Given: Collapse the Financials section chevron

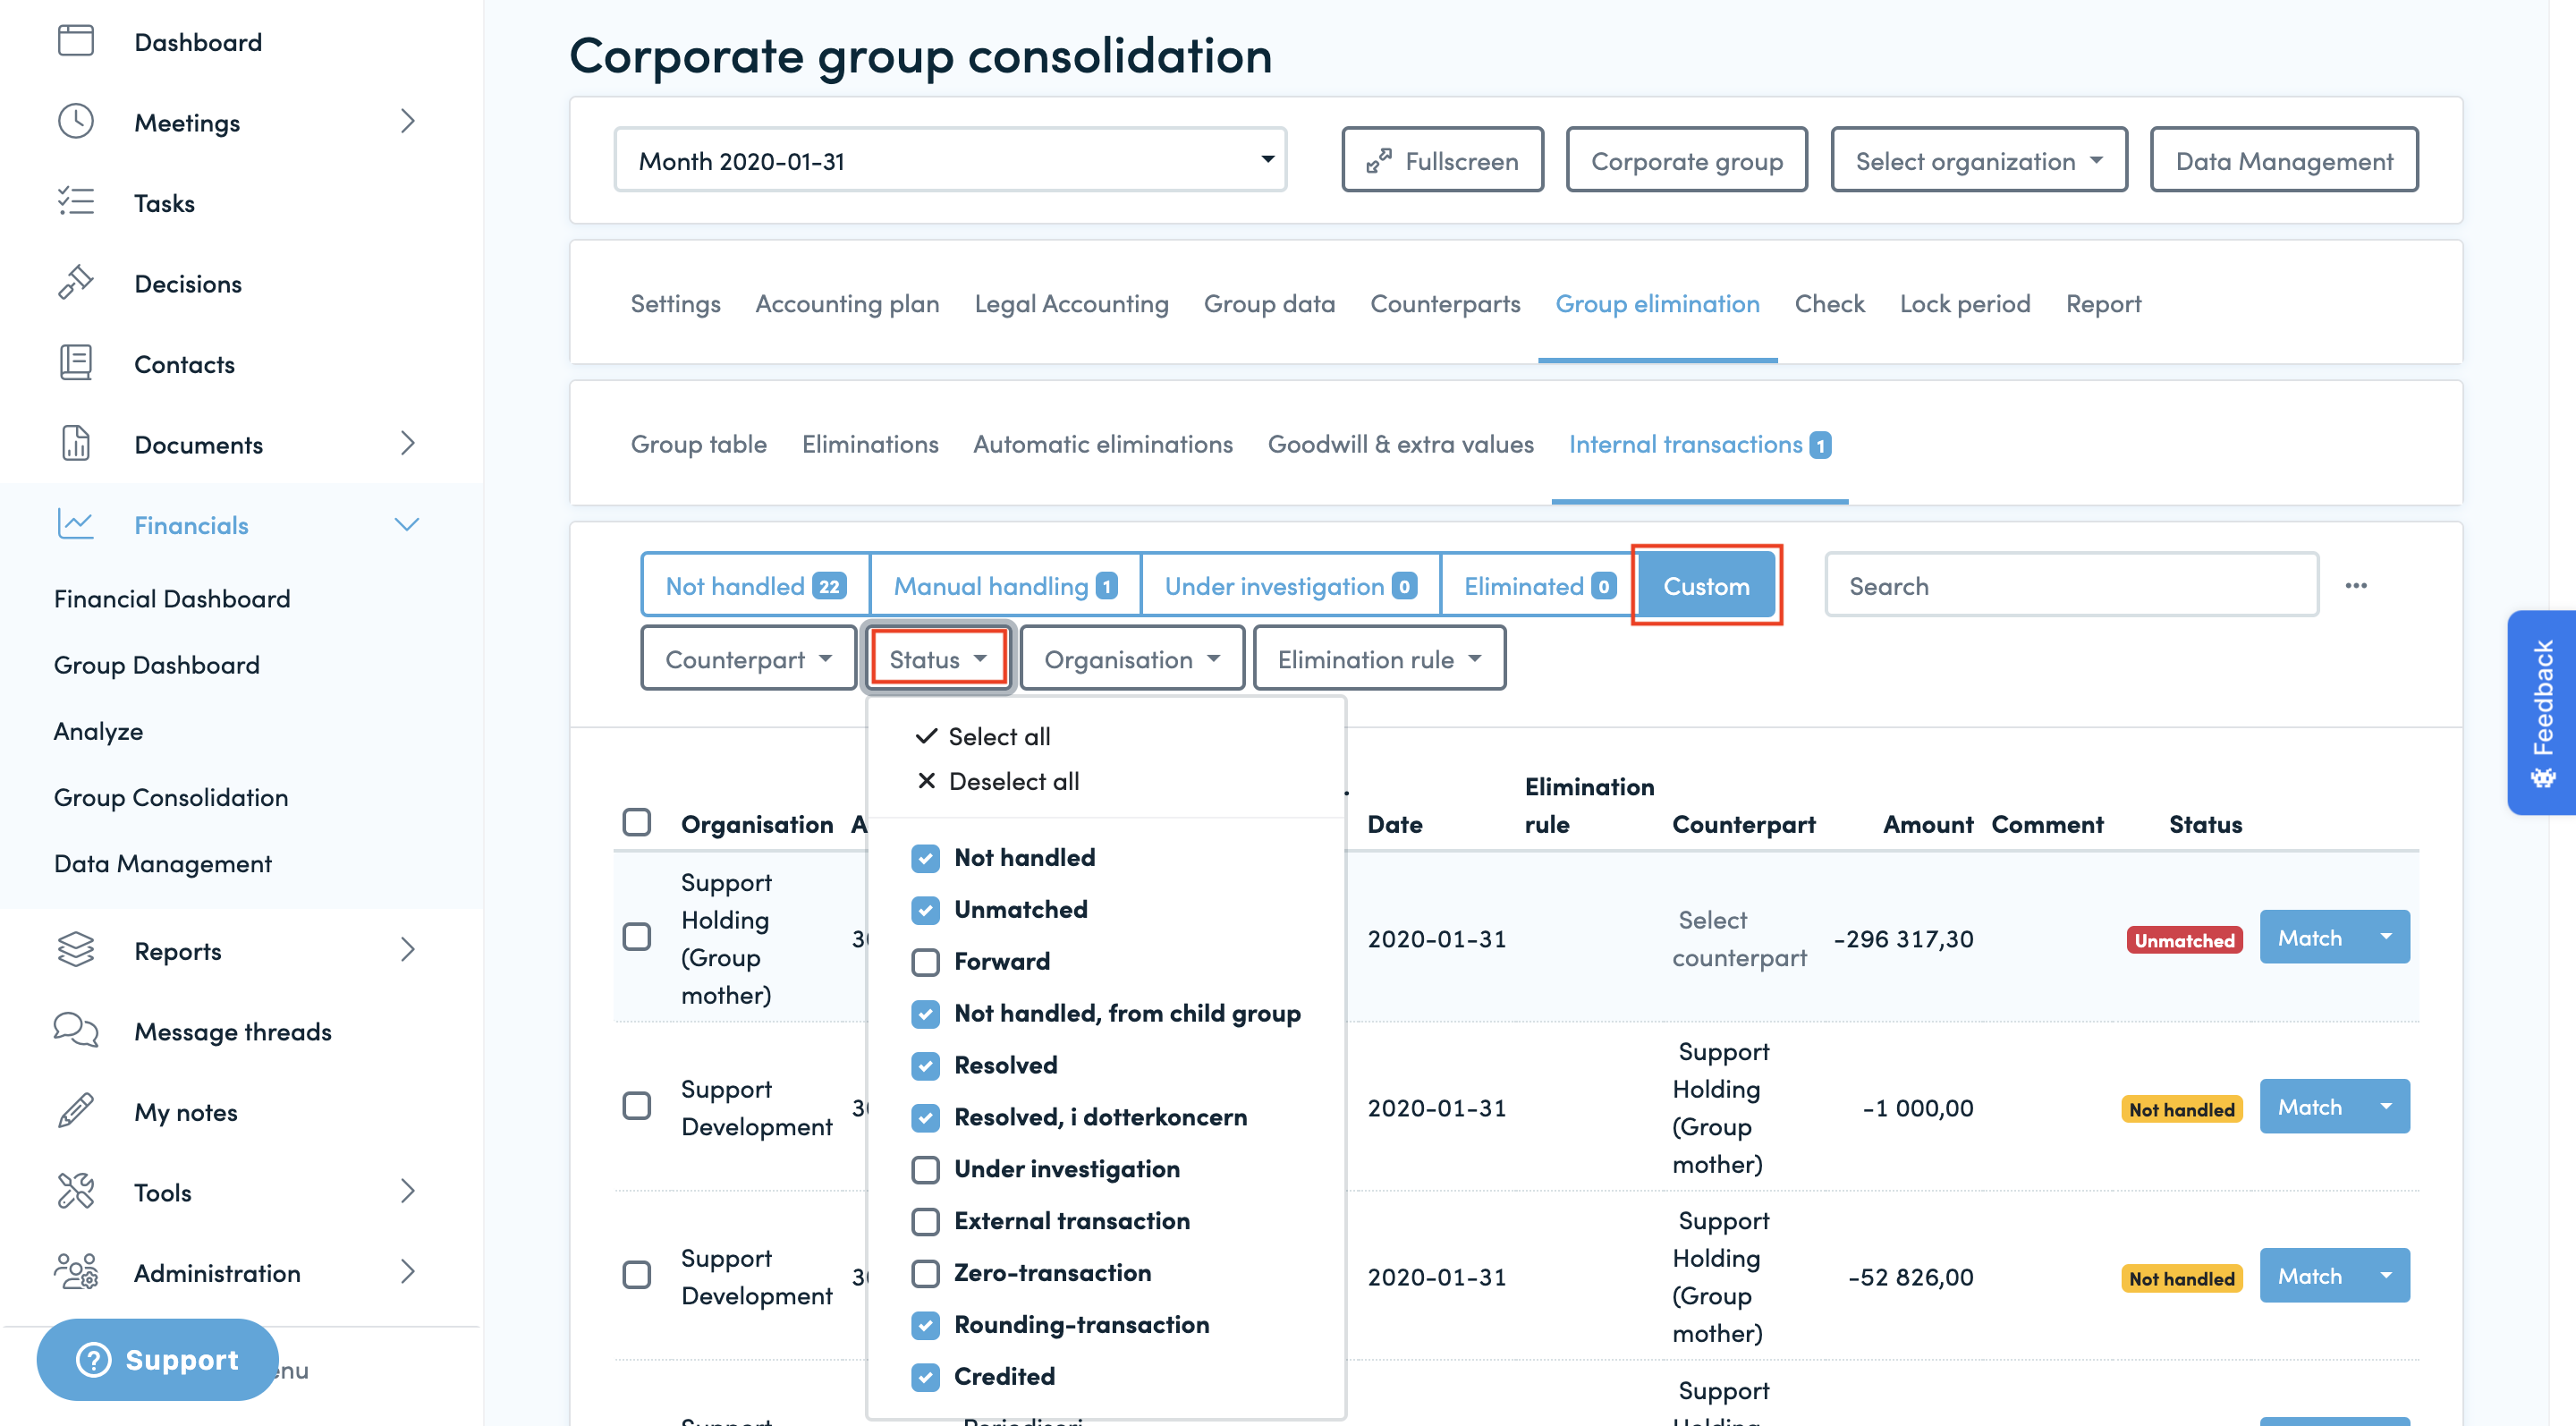Looking at the screenshot, I should [x=407, y=524].
